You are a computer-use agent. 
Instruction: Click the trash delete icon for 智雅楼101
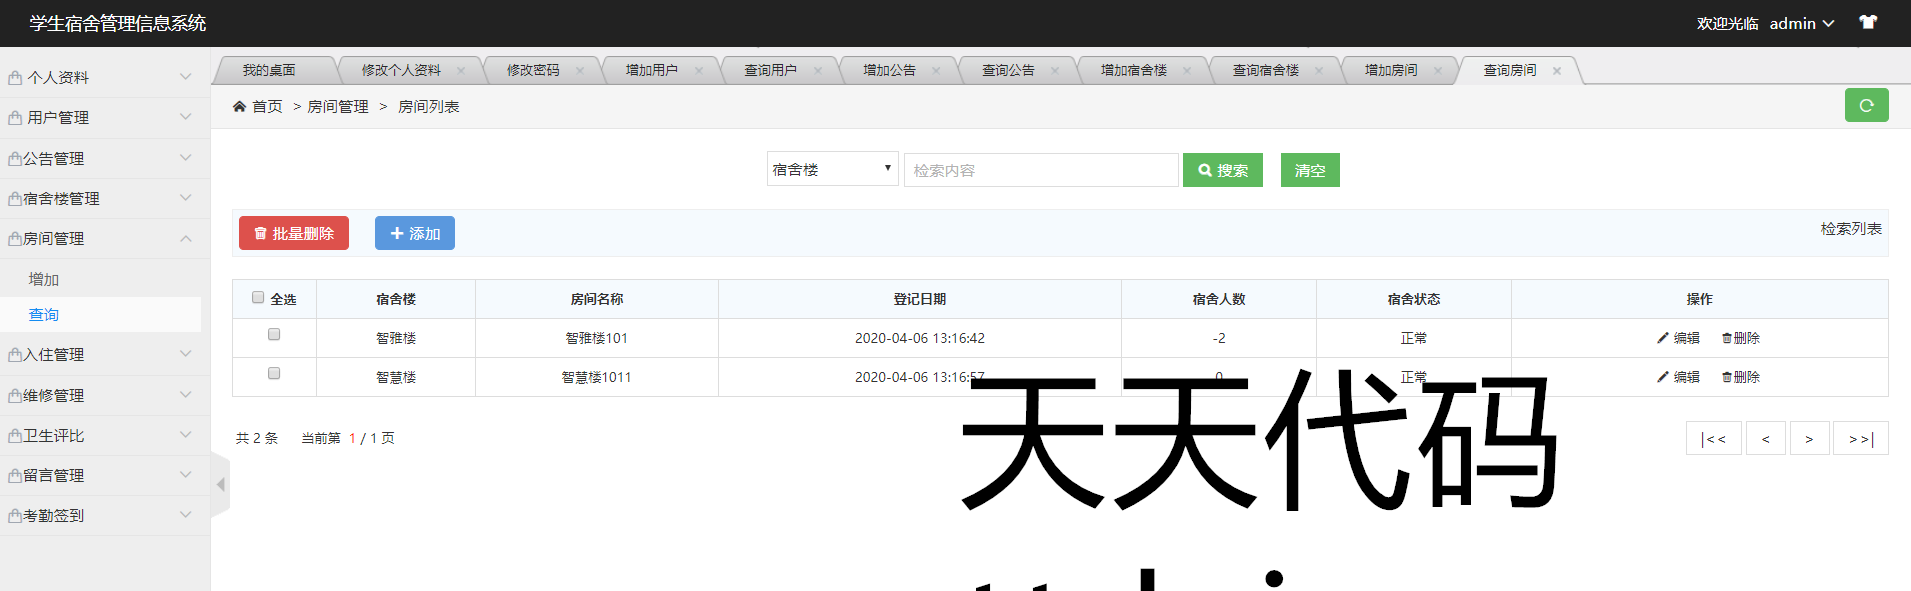point(1726,338)
